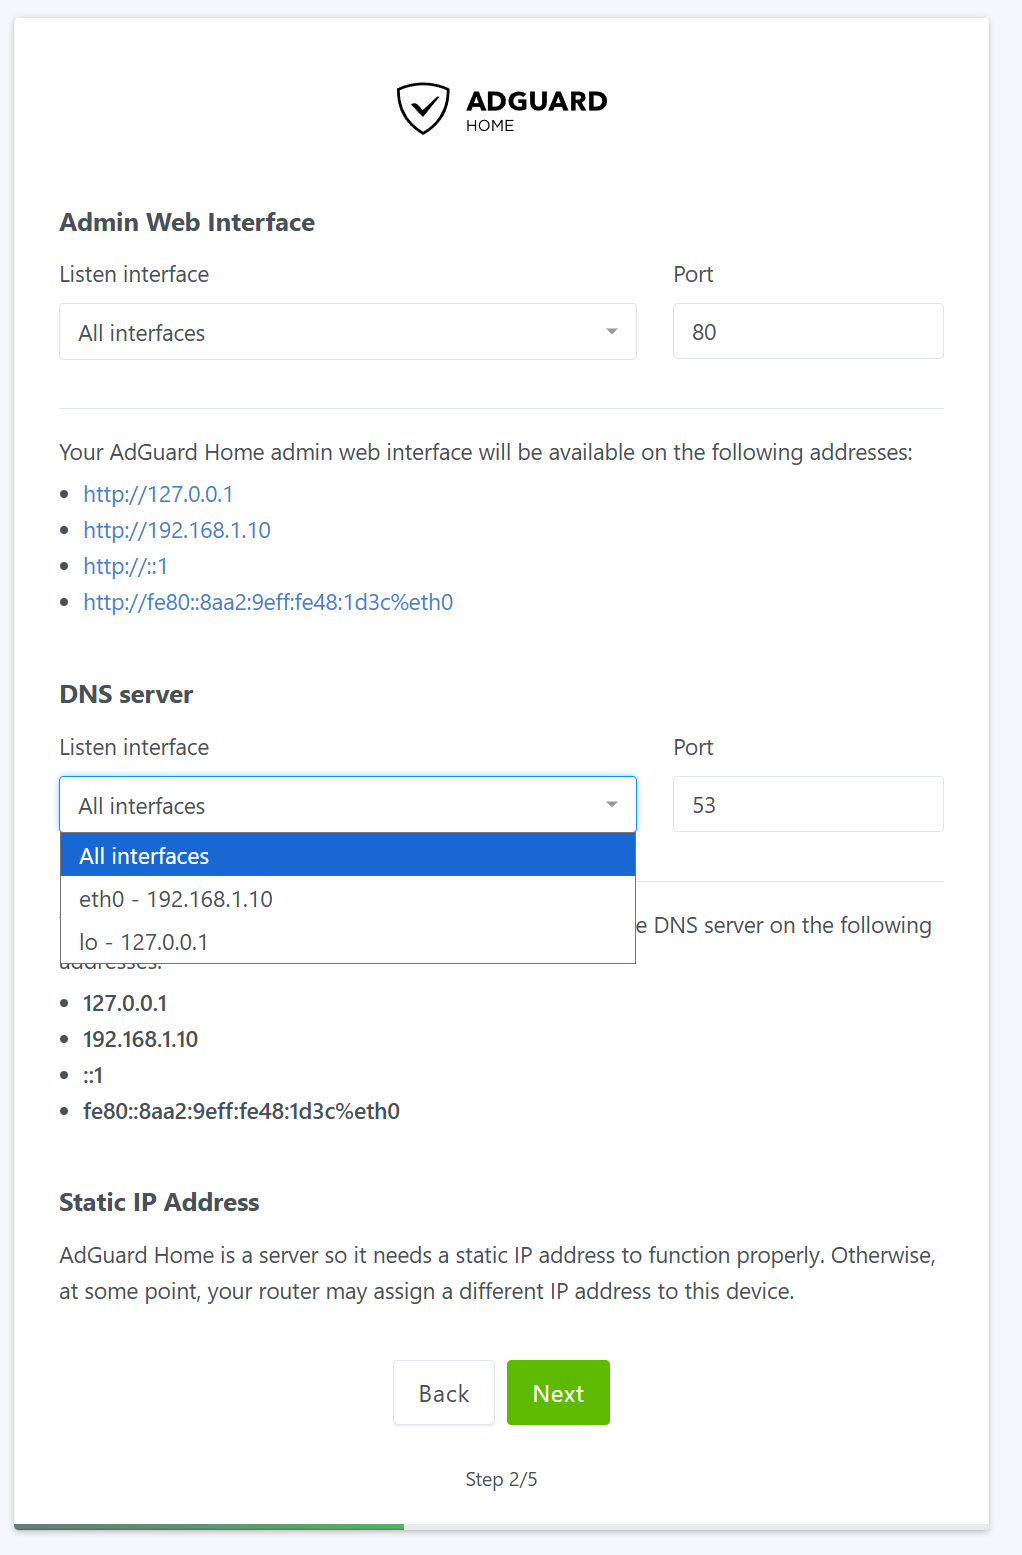The width and height of the screenshot is (1022, 1555).
Task: Choose "lo - 127.0.0.1" in DNS dropdown list
Action: coord(348,942)
